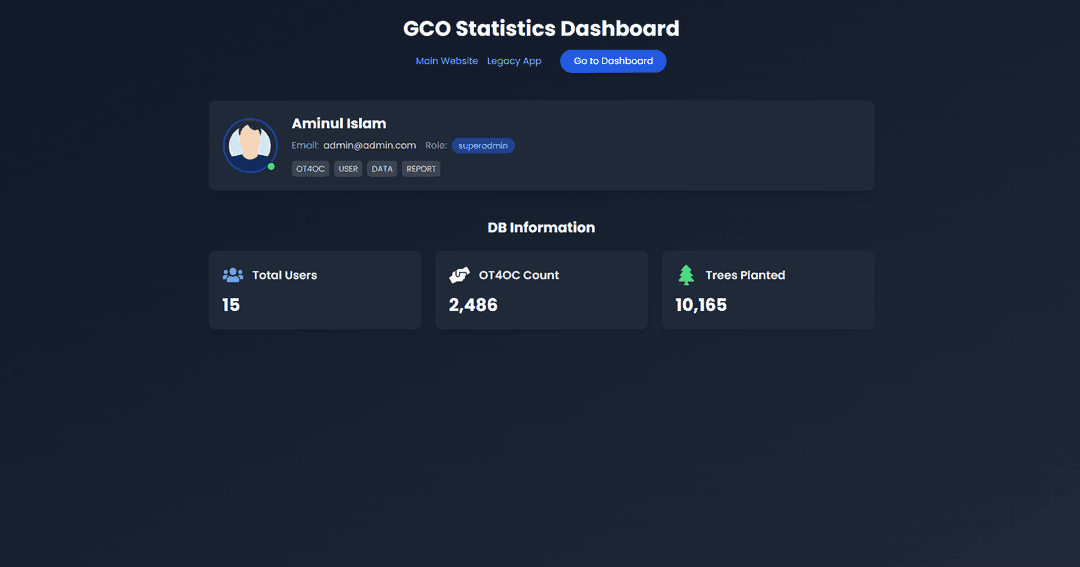Click the DB Information section heading

(541, 228)
